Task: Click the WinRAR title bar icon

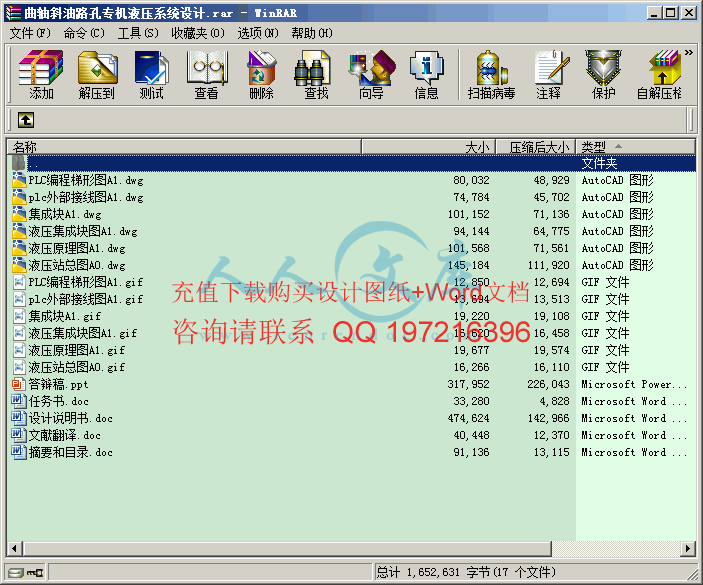Action: (13, 13)
